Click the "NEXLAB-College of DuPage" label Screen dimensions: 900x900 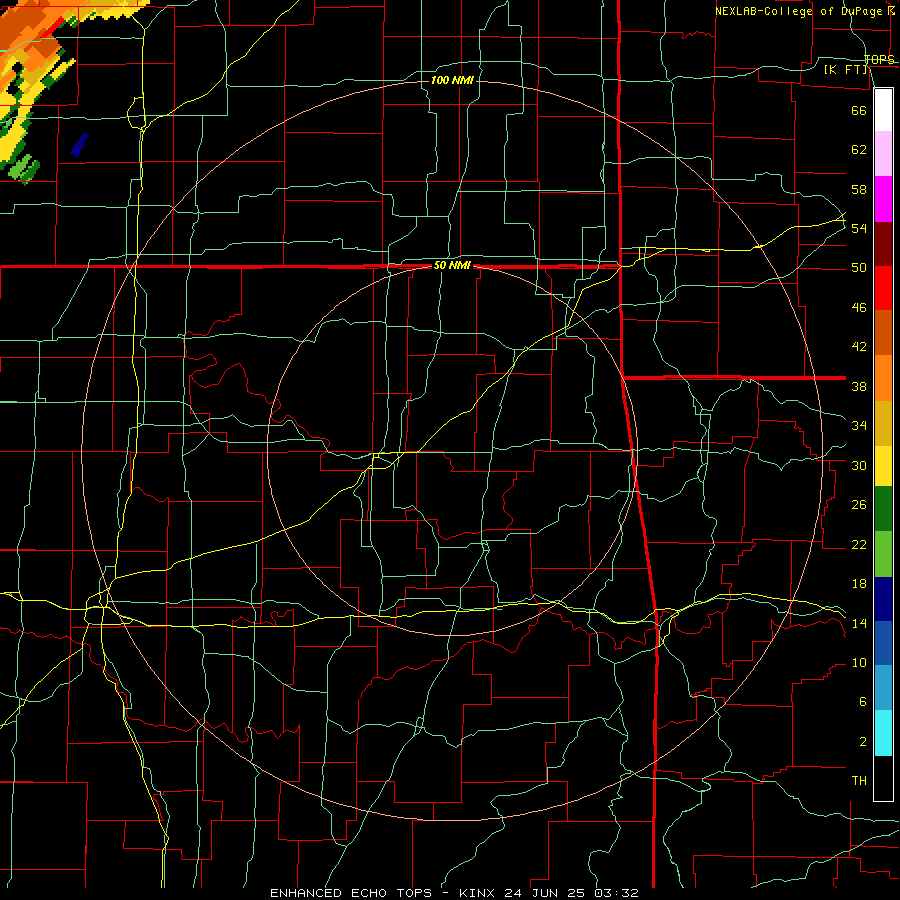800,11
